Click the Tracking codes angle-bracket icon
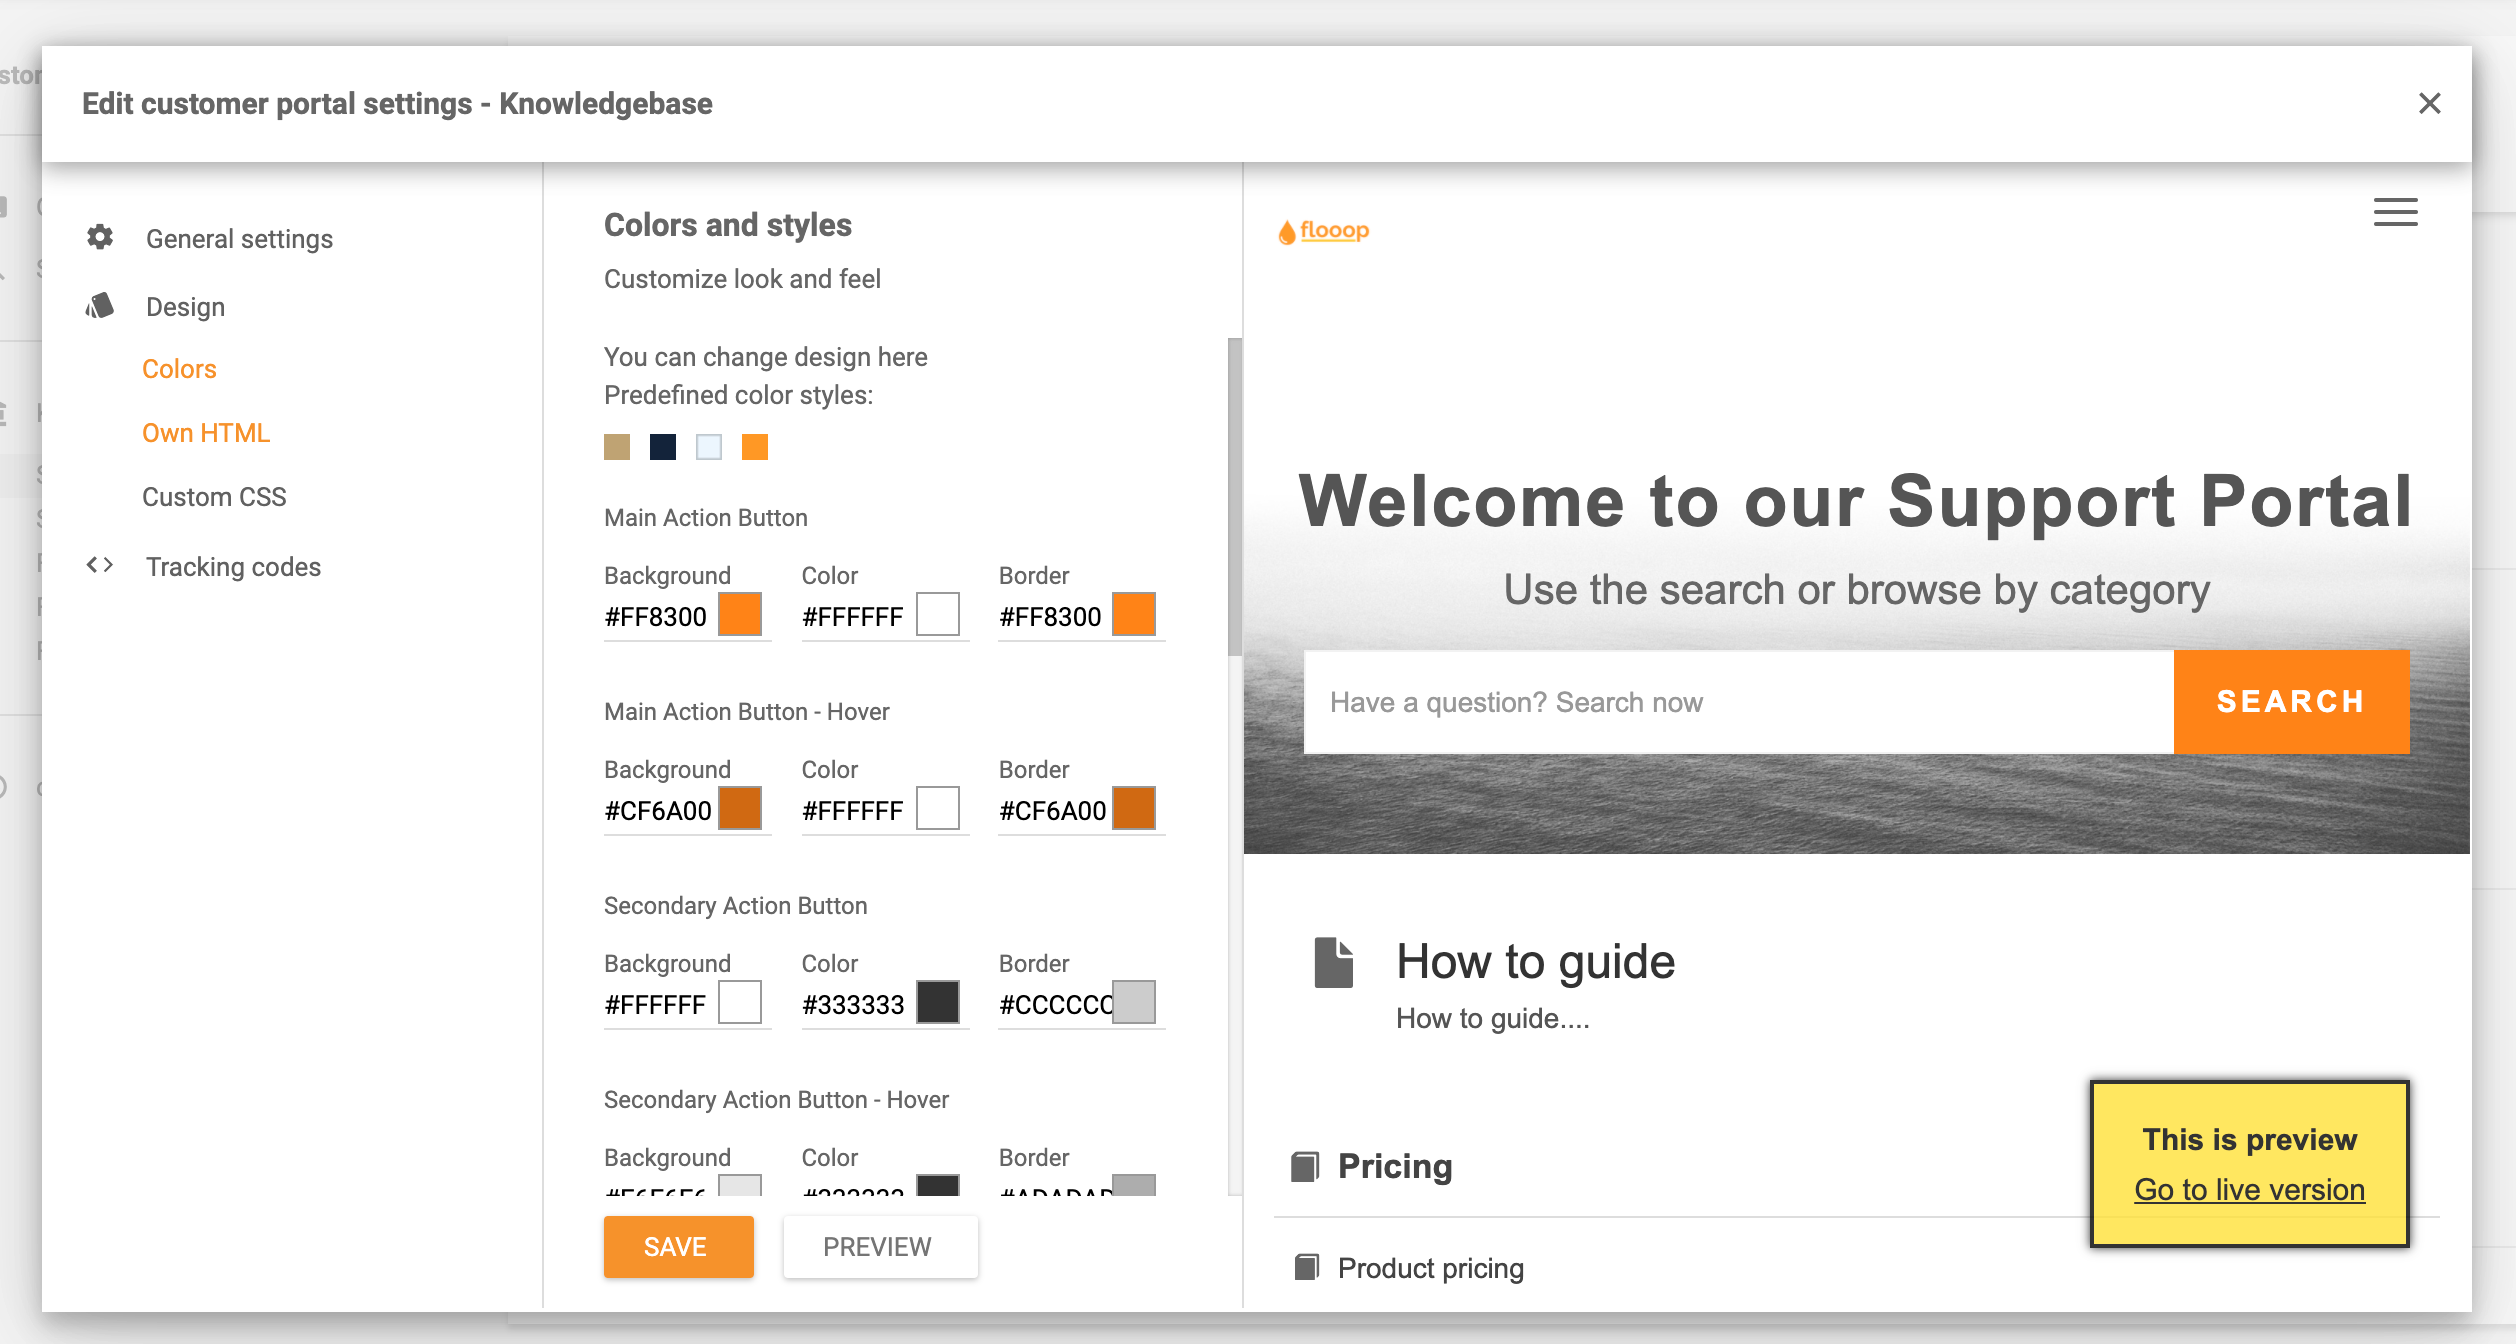Viewport: 2516px width, 1344px height. point(102,567)
